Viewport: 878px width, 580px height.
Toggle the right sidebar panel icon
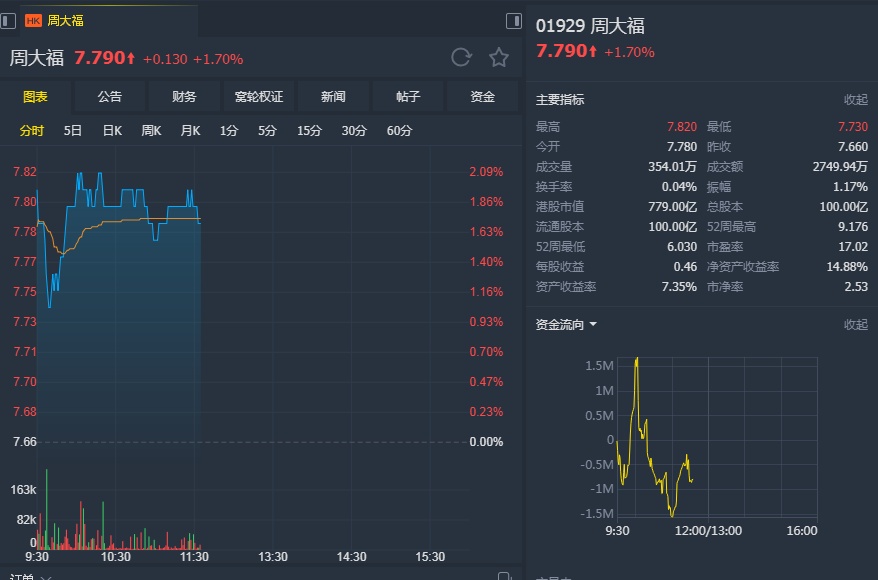[513, 20]
